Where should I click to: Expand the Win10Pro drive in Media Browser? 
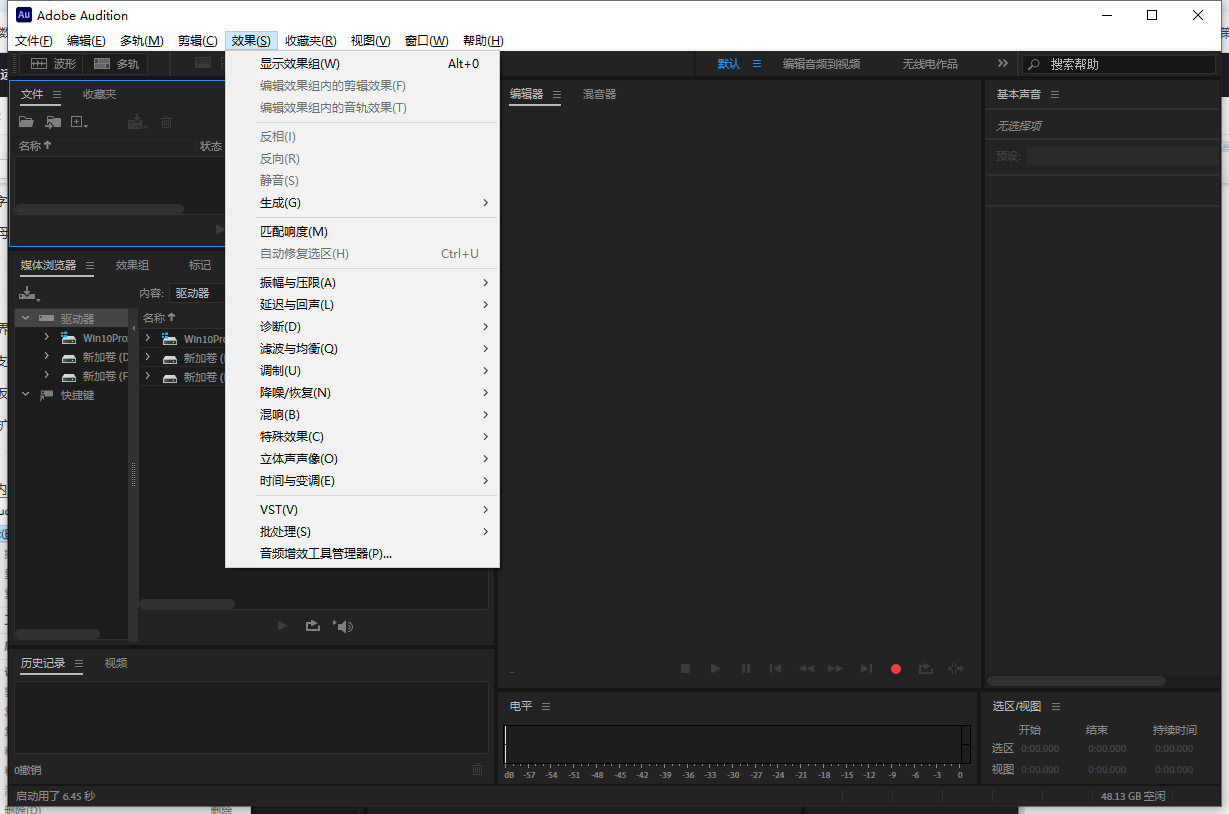[x=45, y=338]
